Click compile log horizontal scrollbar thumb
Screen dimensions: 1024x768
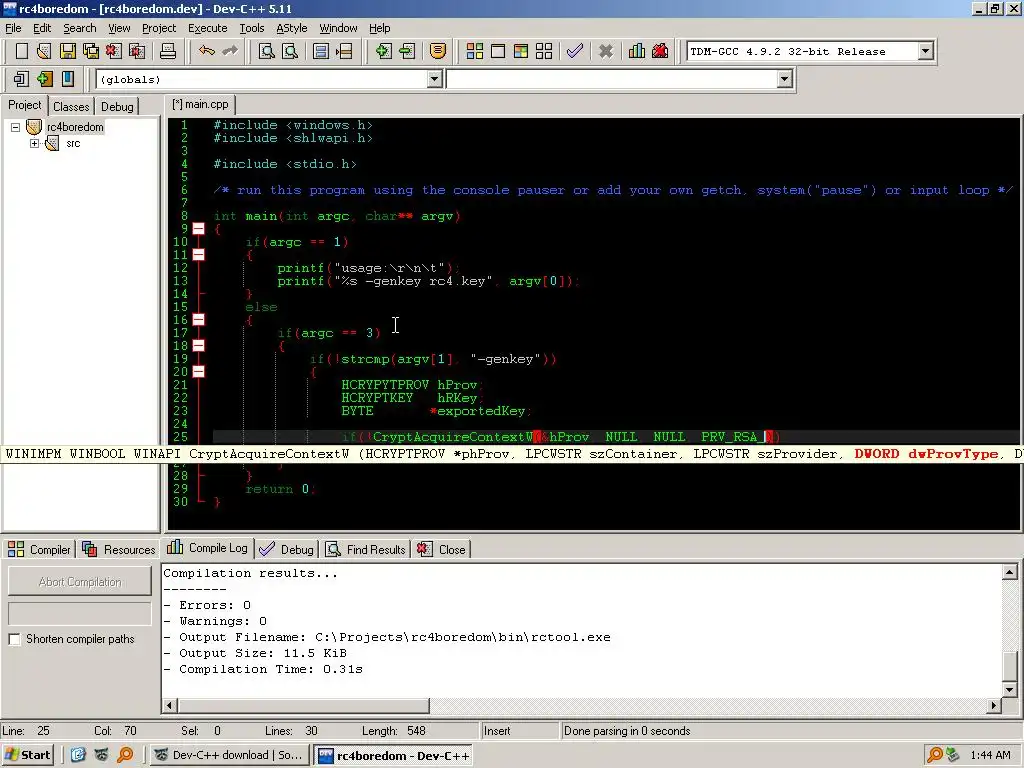[304, 705]
